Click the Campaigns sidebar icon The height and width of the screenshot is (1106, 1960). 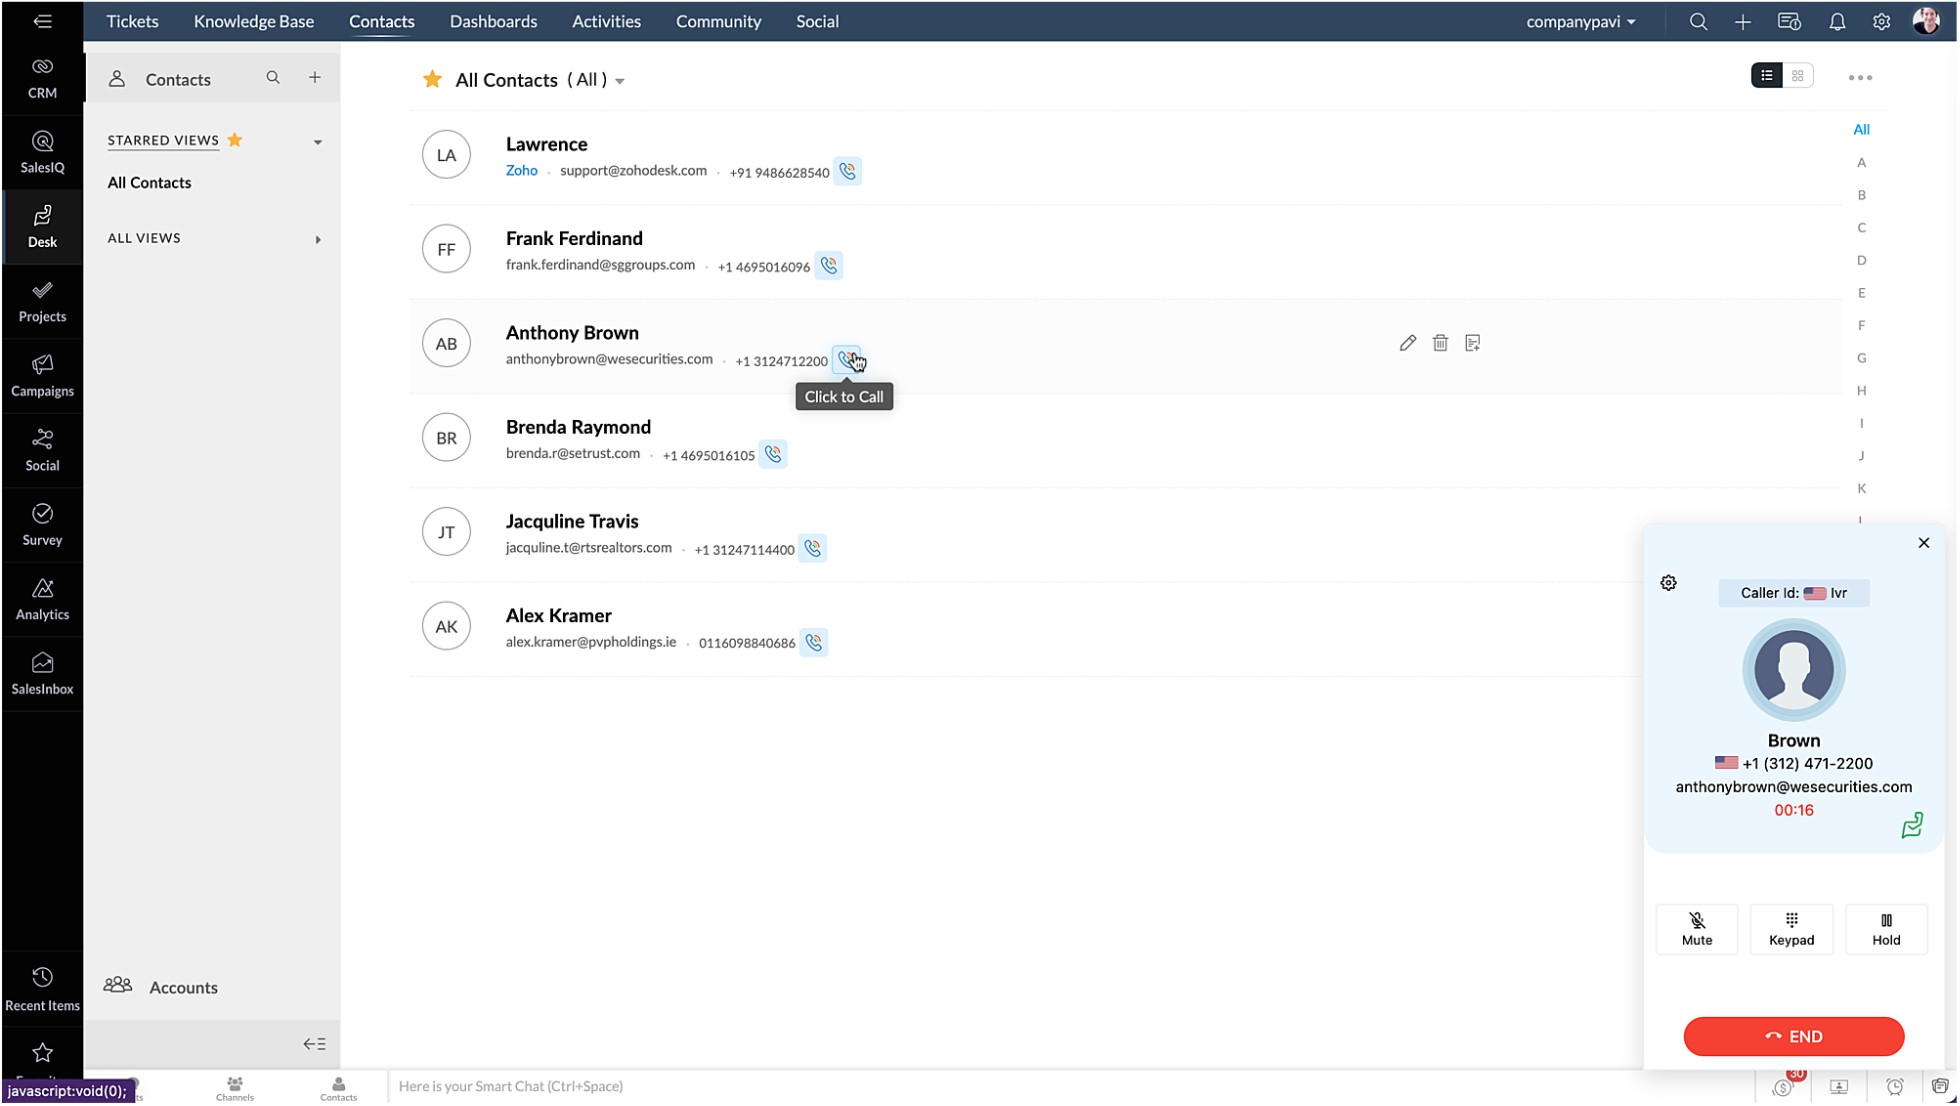[x=42, y=375]
